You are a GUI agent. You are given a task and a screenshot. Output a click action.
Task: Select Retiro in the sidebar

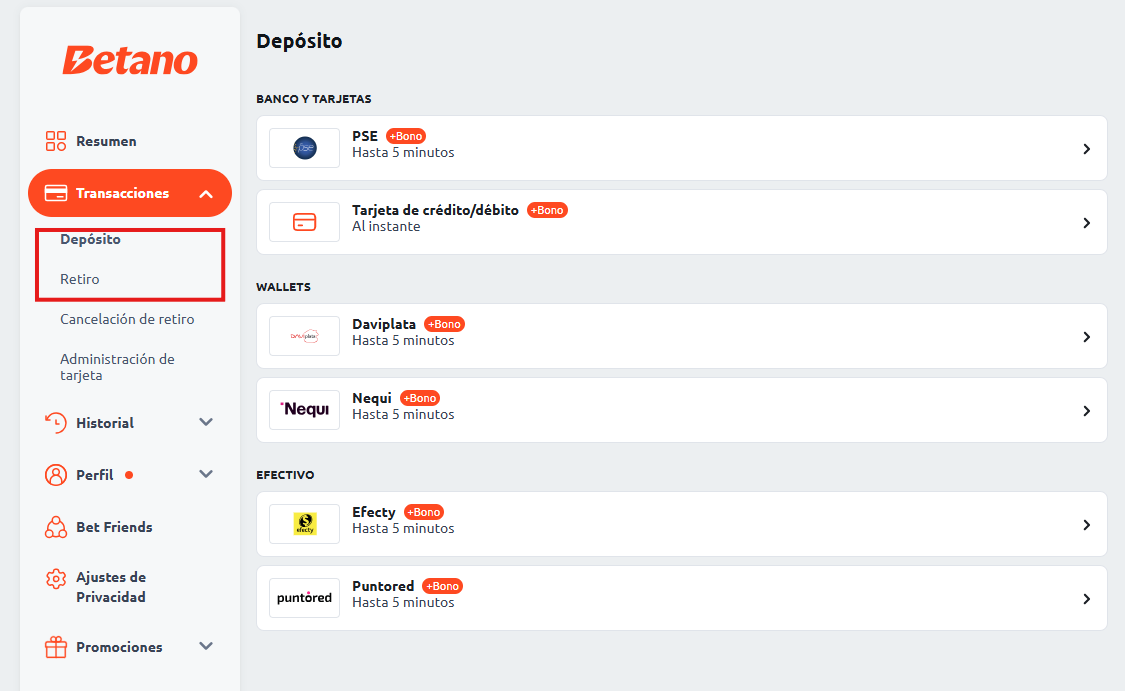point(80,279)
